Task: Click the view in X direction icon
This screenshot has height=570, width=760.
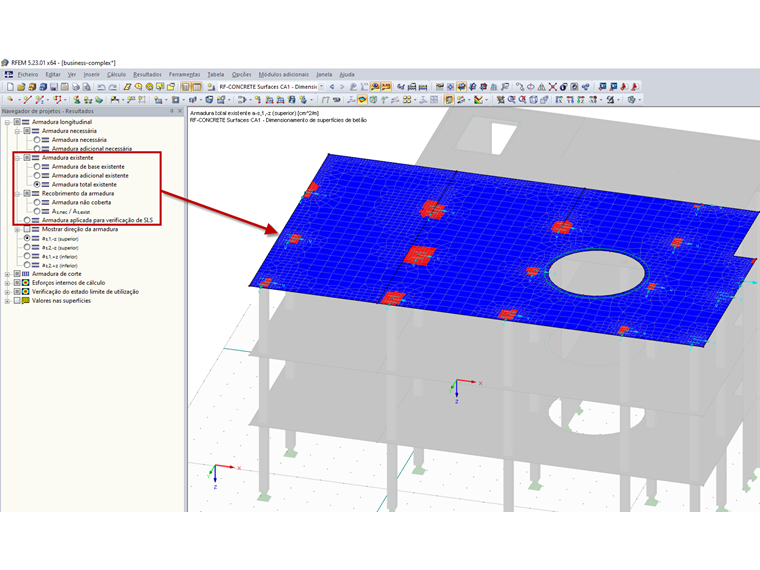Action: pyautogui.click(x=559, y=99)
